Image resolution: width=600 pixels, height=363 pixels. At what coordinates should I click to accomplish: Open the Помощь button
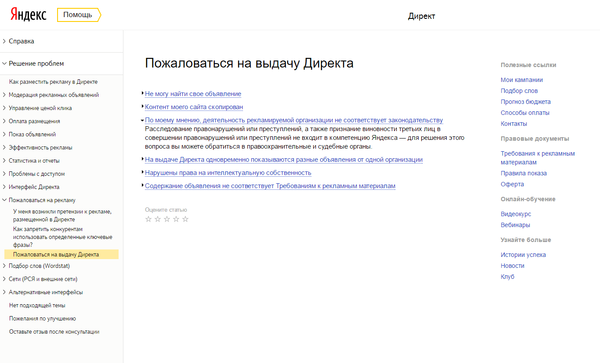tap(79, 15)
